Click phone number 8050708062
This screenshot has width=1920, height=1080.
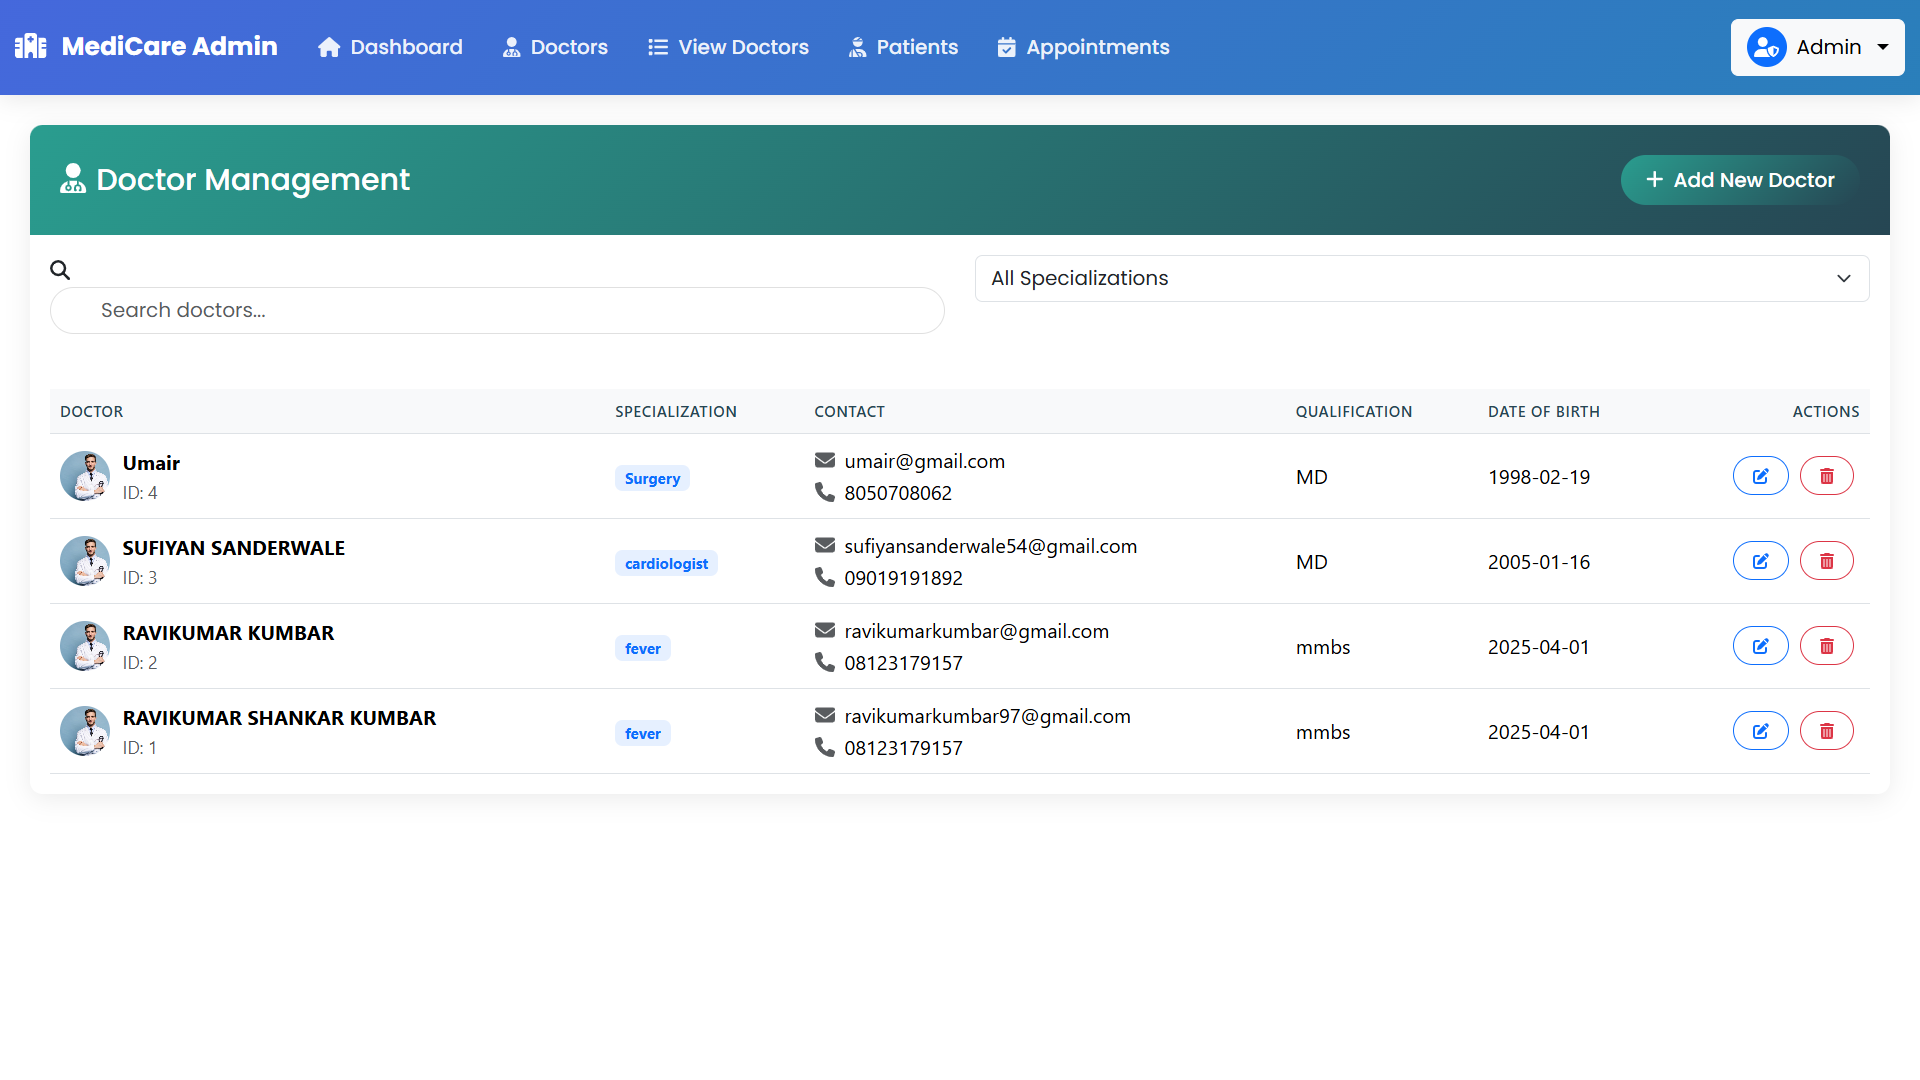(898, 493)
